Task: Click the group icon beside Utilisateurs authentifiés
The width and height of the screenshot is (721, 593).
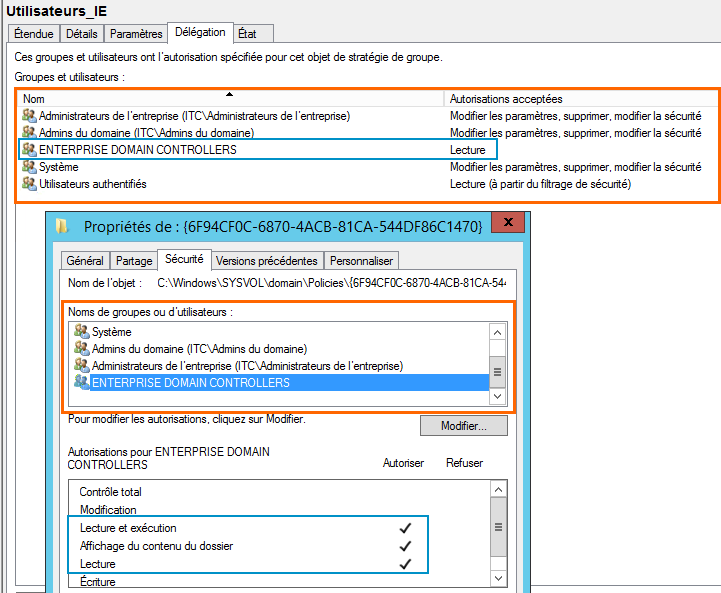Action: point(29,184)
